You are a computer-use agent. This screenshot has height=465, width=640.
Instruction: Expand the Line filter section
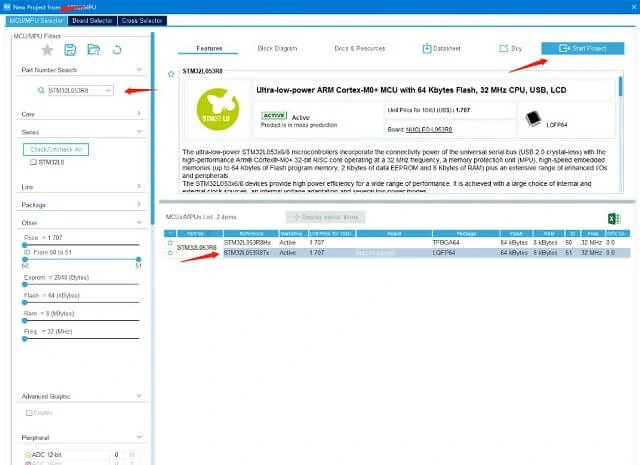tap(139, 186)
